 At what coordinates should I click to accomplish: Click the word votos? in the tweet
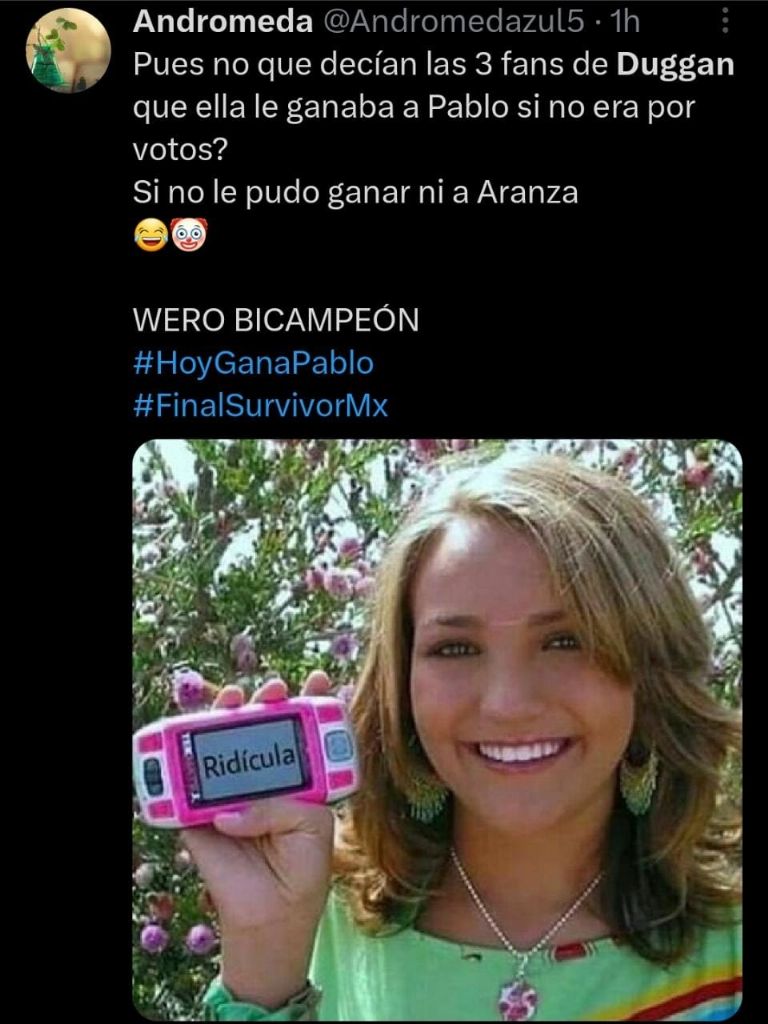(180, 150)
